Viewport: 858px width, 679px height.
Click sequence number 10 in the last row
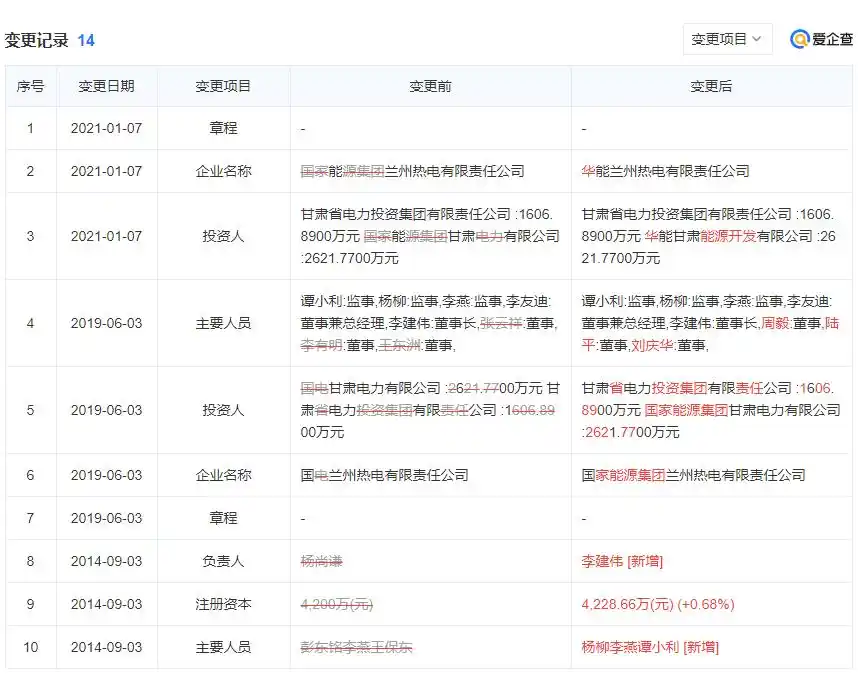[31, 647]
